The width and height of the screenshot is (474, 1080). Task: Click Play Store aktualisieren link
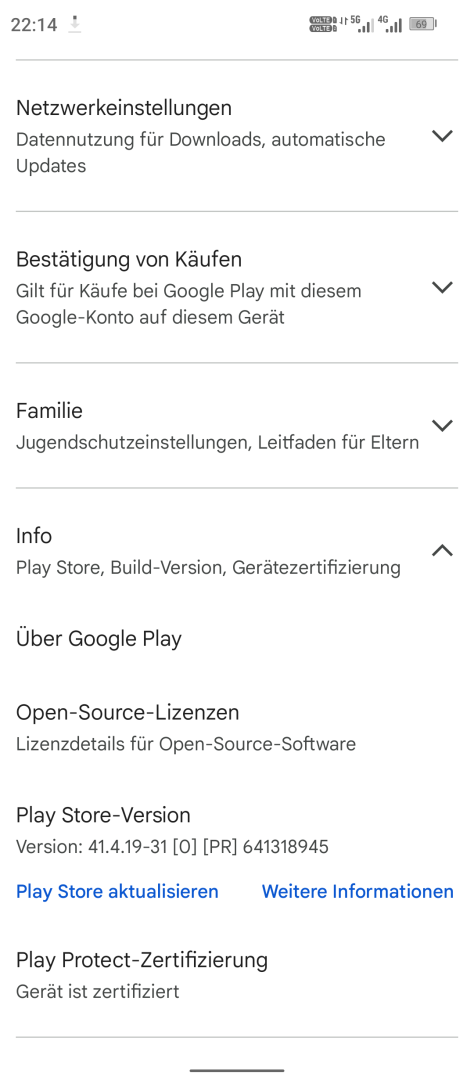point(117,891)
